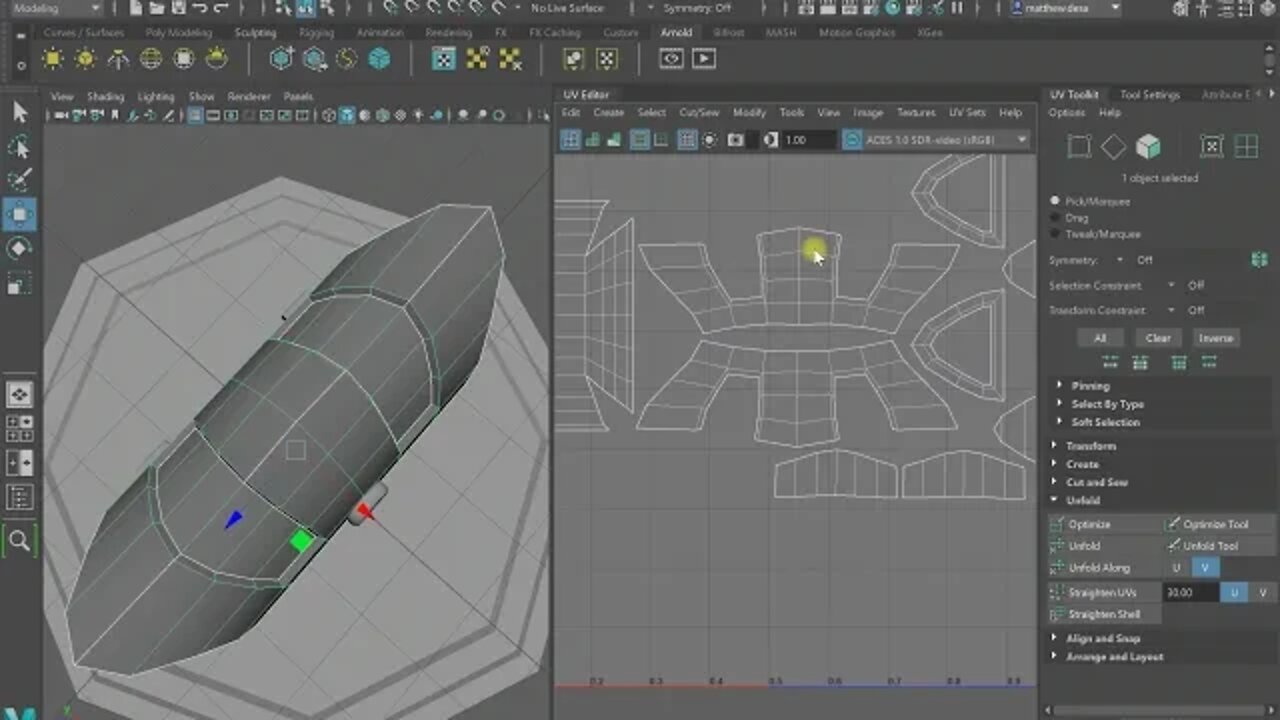Choose the Paint Selection tool
Screen dimensions: 1280x720
tap(20, 181)
